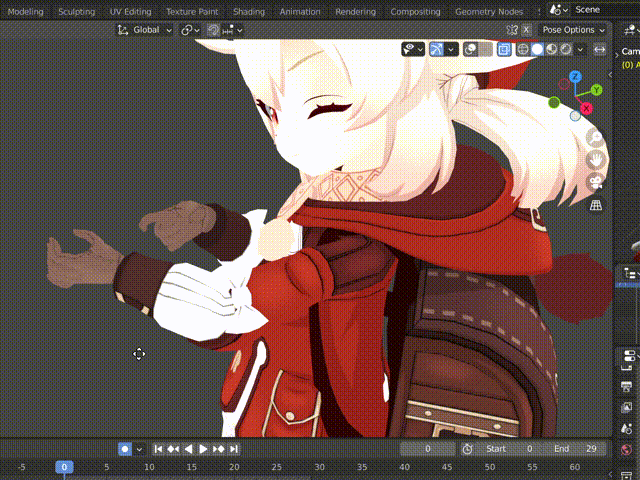Click the zoom magnifier viewport icon
Image resolution: width=640 pixels, height=480 pixels.
click(x=596, y=138)
